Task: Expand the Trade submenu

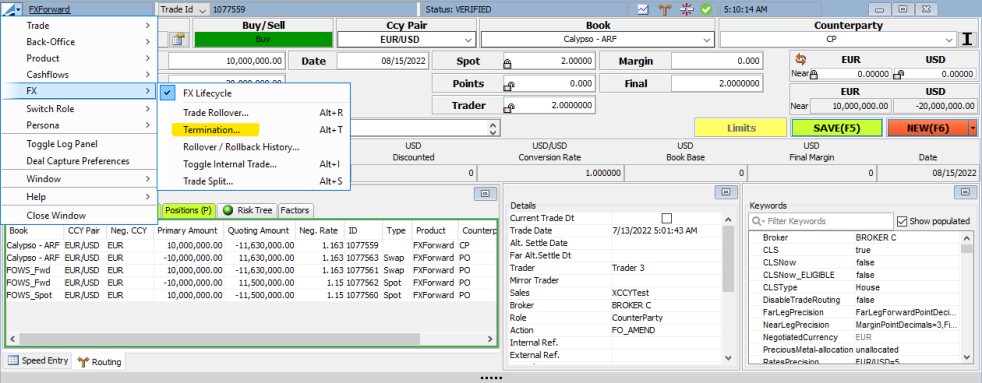Action: tap(78, 26)
